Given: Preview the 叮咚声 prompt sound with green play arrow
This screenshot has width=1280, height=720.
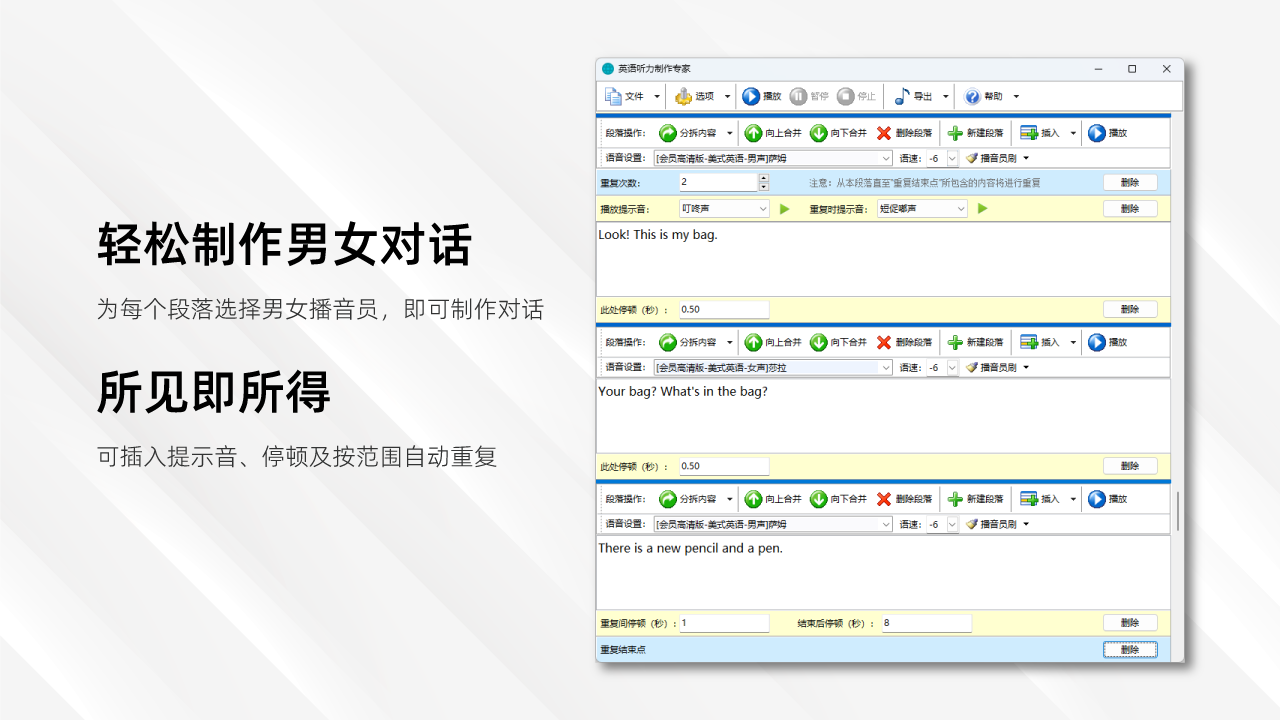Looking at the screenshot, I should 784,209.
